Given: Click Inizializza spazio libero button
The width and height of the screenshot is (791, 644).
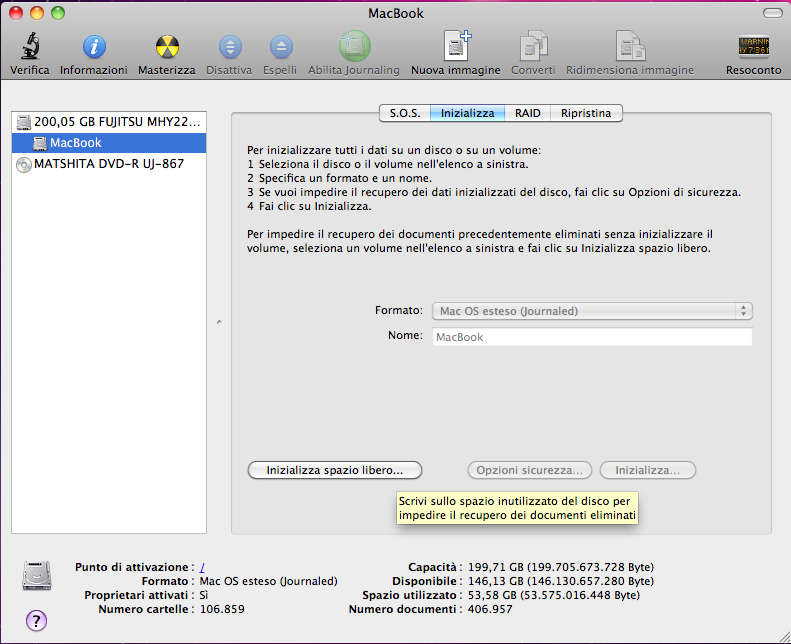Looking at the screenshot, I should coord(335,470).
